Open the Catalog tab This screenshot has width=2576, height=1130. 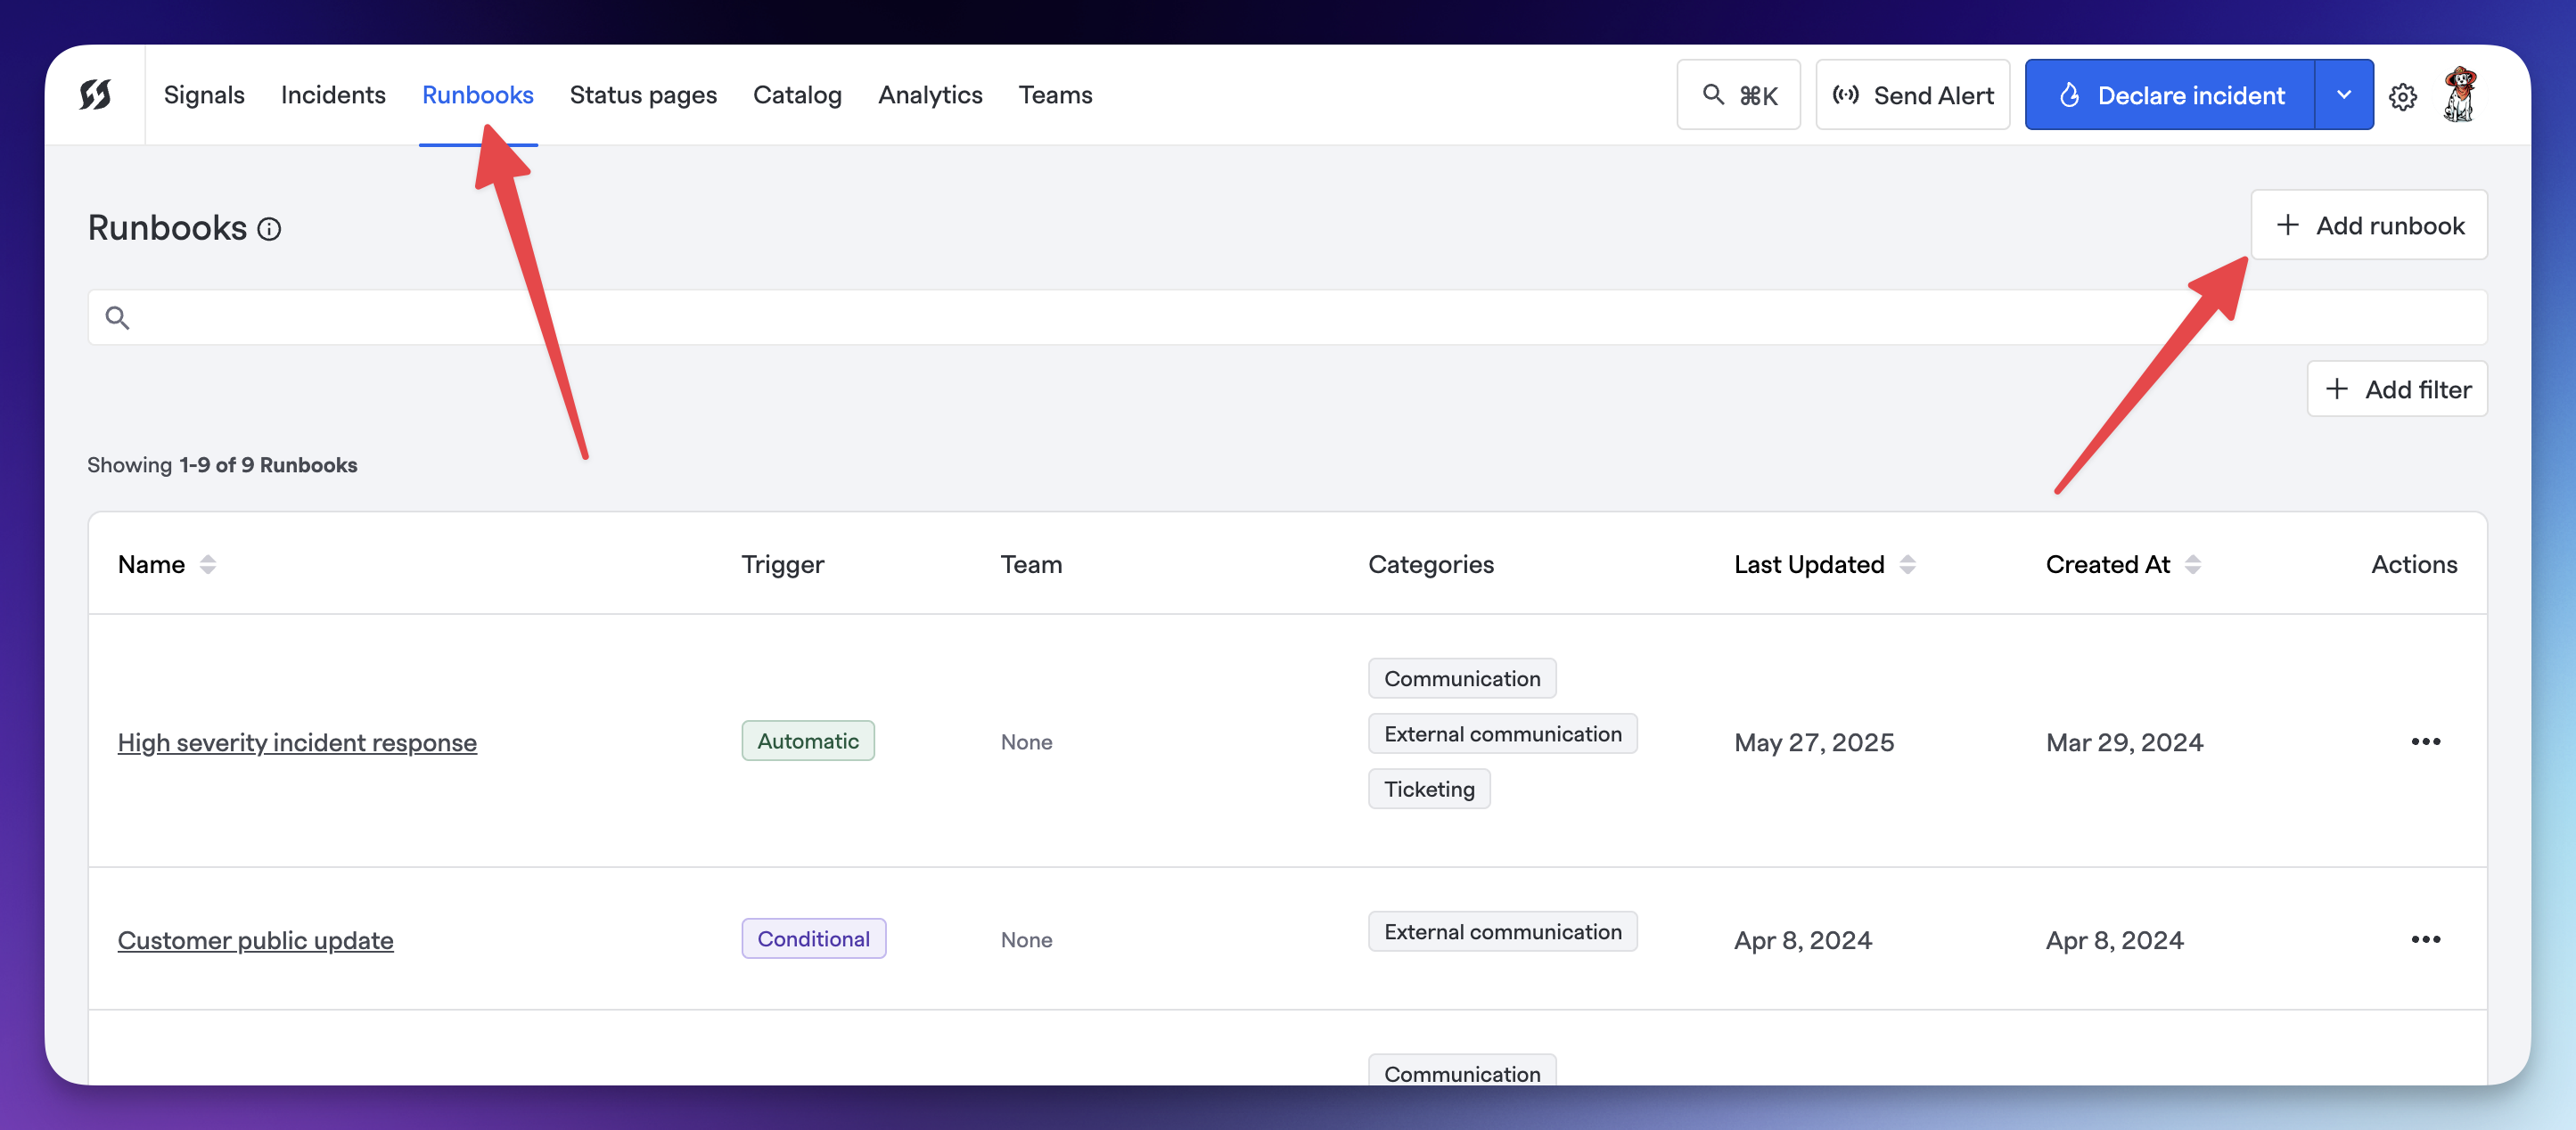(797, 95)
